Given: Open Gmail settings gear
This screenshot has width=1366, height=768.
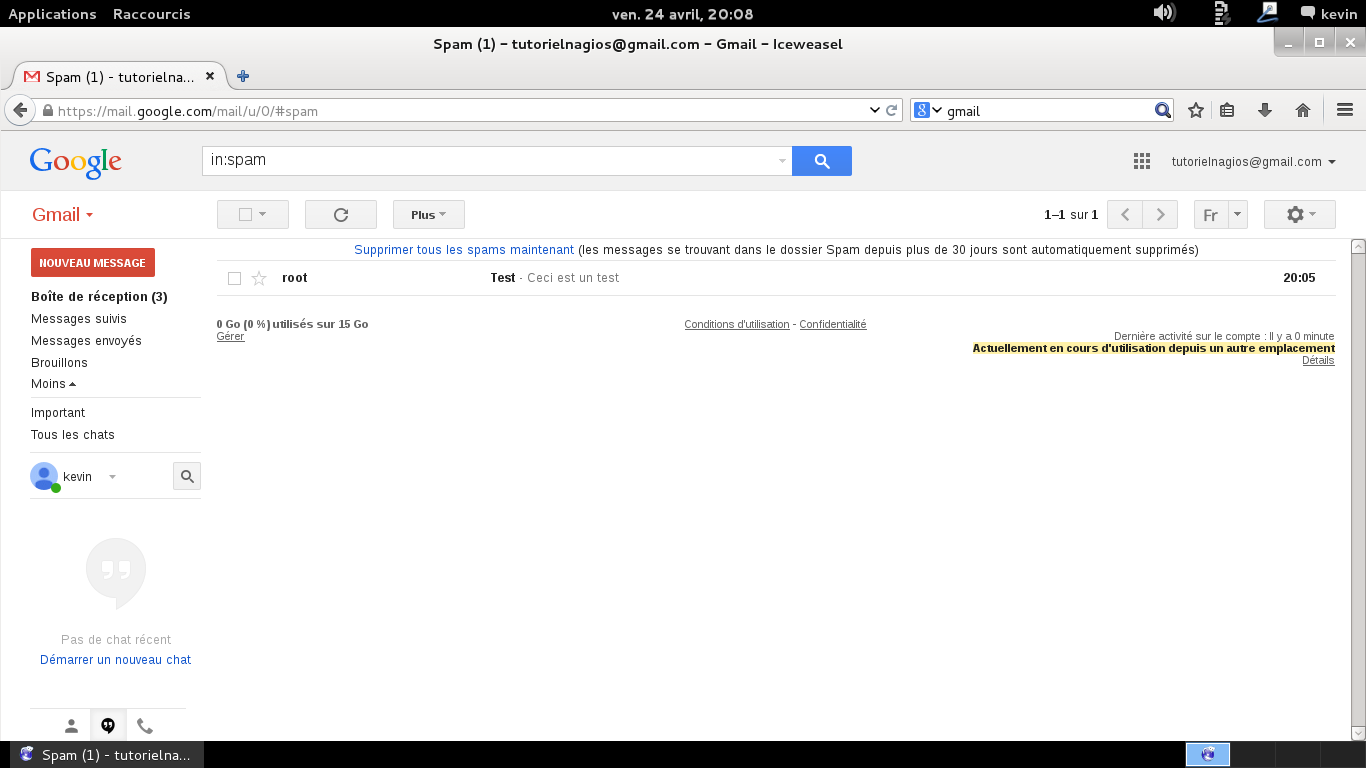Looking at the screenshot, I should click(x=1300, y=215).
